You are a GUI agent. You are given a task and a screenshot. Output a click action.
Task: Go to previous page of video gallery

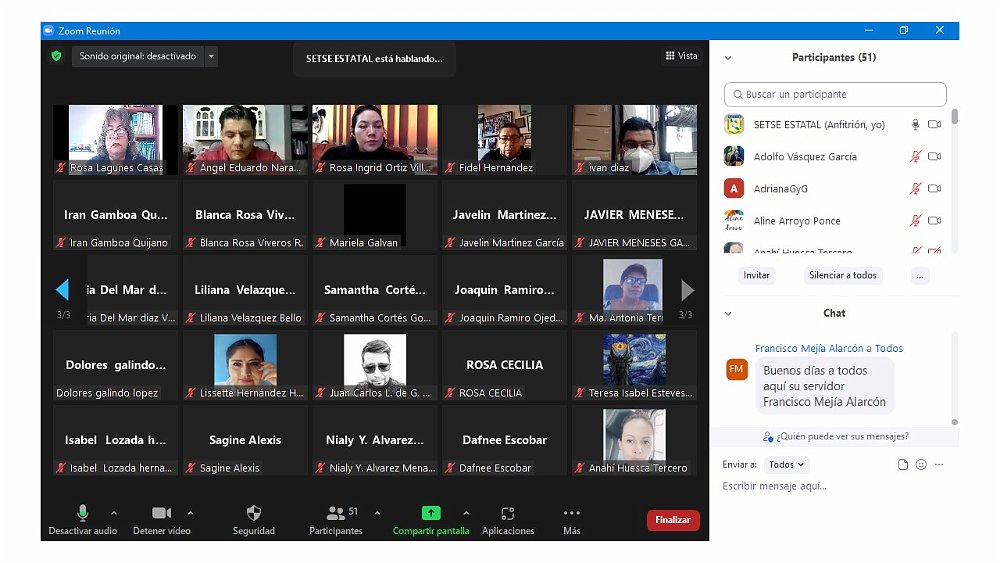pyautogui.click(x=62, y=290)
